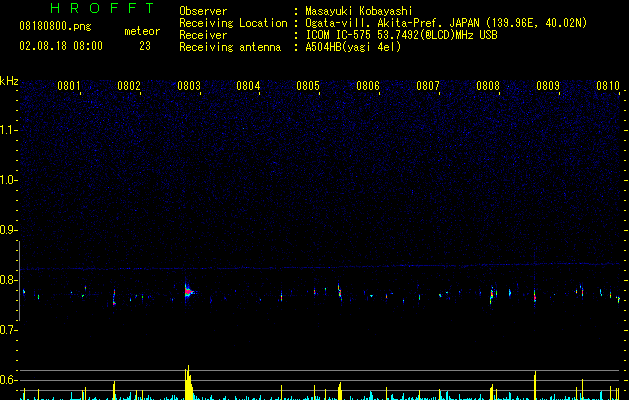Click the gray frequency range bar beside axis
Screen dimensions: 629x400
point(19,280)
